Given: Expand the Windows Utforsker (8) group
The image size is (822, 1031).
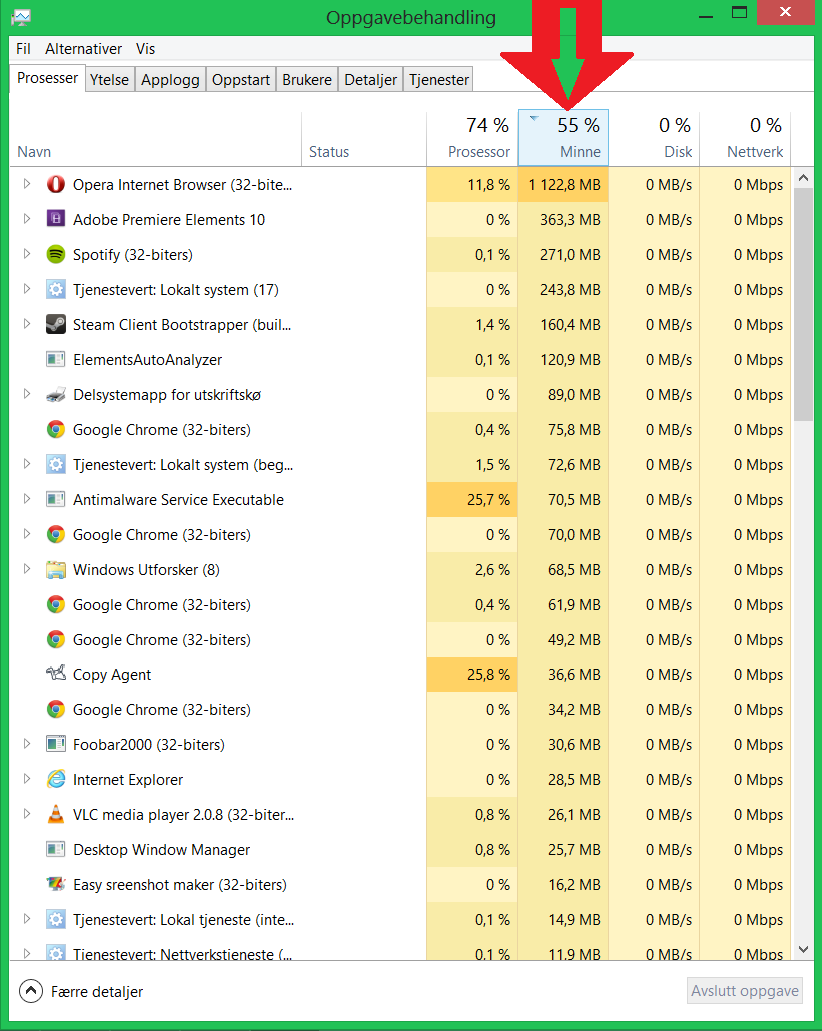Looking at the screenshot, I should point(27,569).
